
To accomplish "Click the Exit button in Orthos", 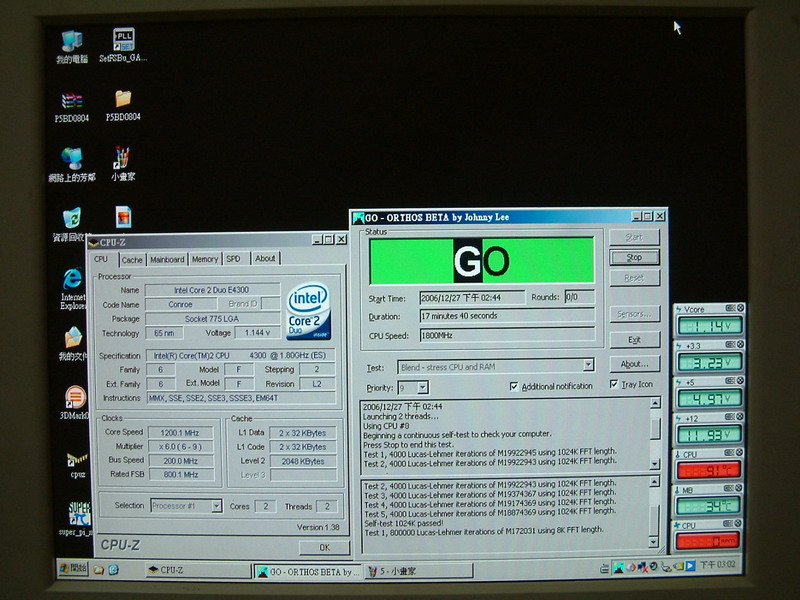I will (634, 340).
